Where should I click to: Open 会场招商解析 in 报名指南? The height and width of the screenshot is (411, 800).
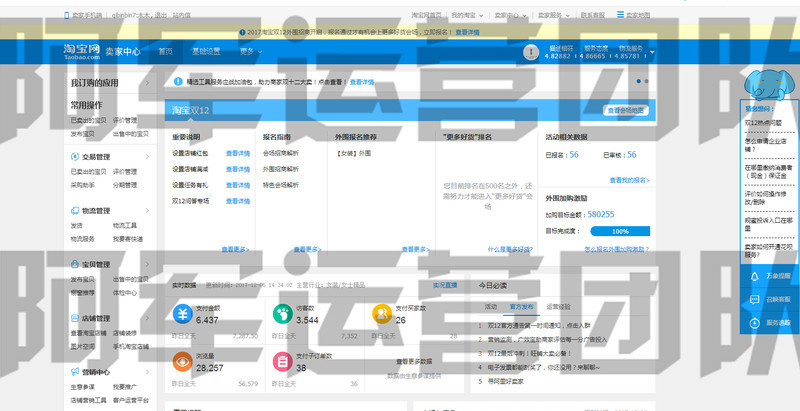click(x=281, y=153)
